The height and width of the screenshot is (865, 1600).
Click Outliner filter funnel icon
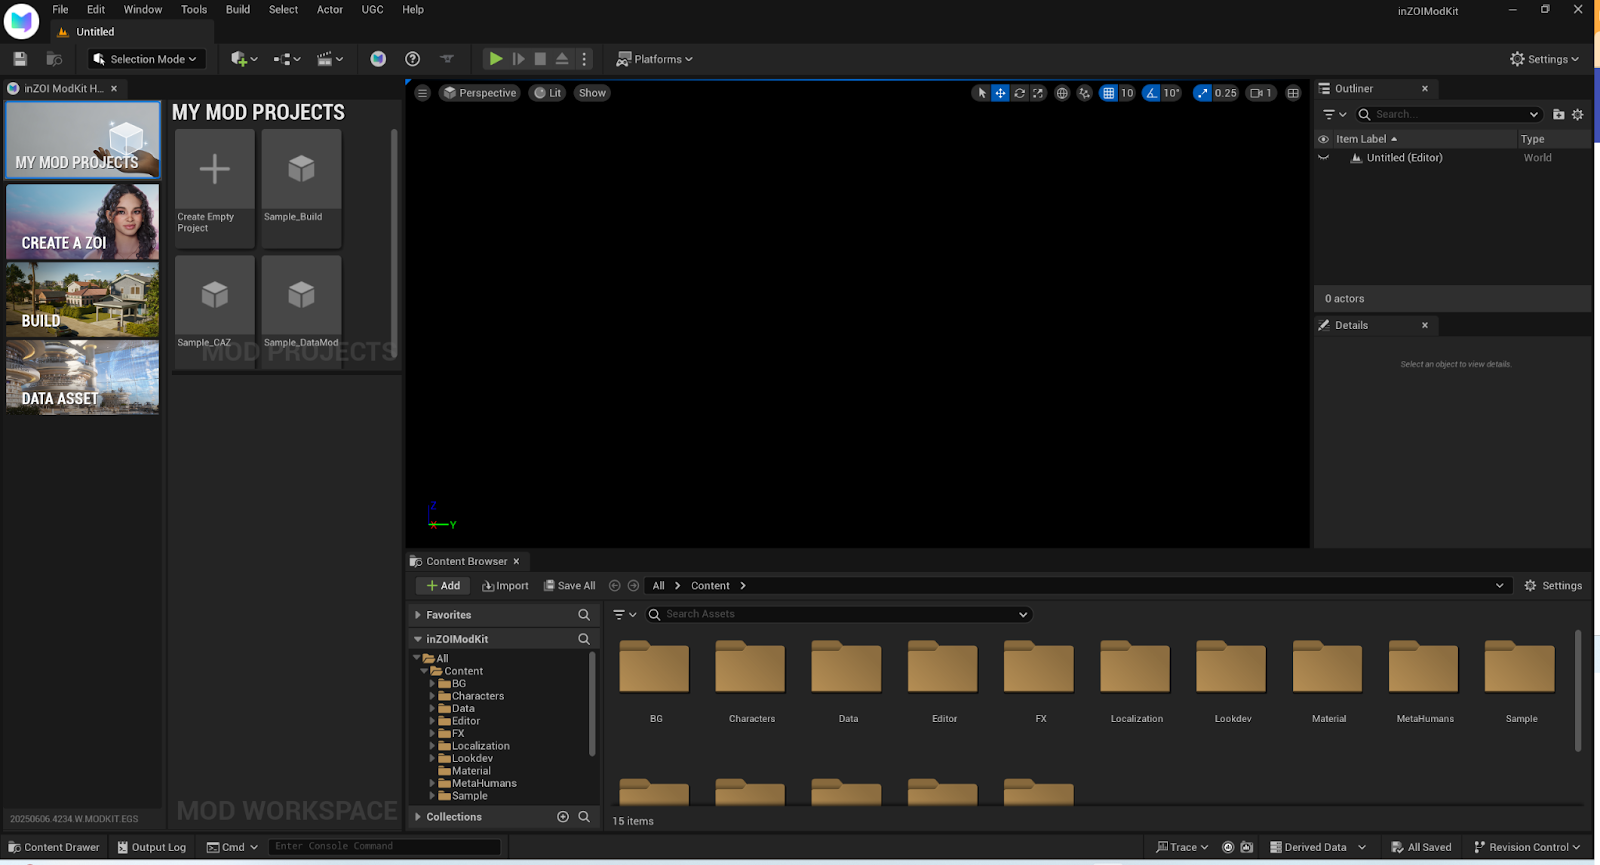pos(1334,114)
